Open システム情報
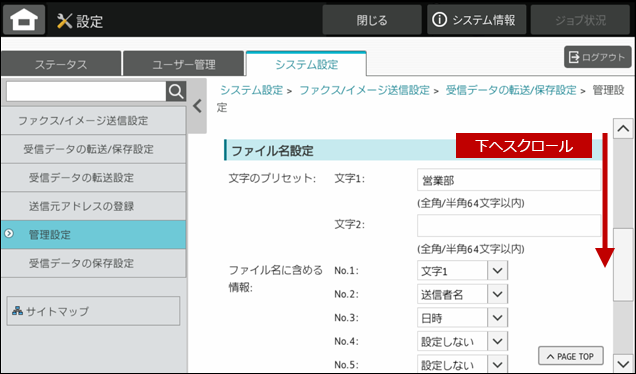Viewport: 636px width, 374px height. click(476, 20)
